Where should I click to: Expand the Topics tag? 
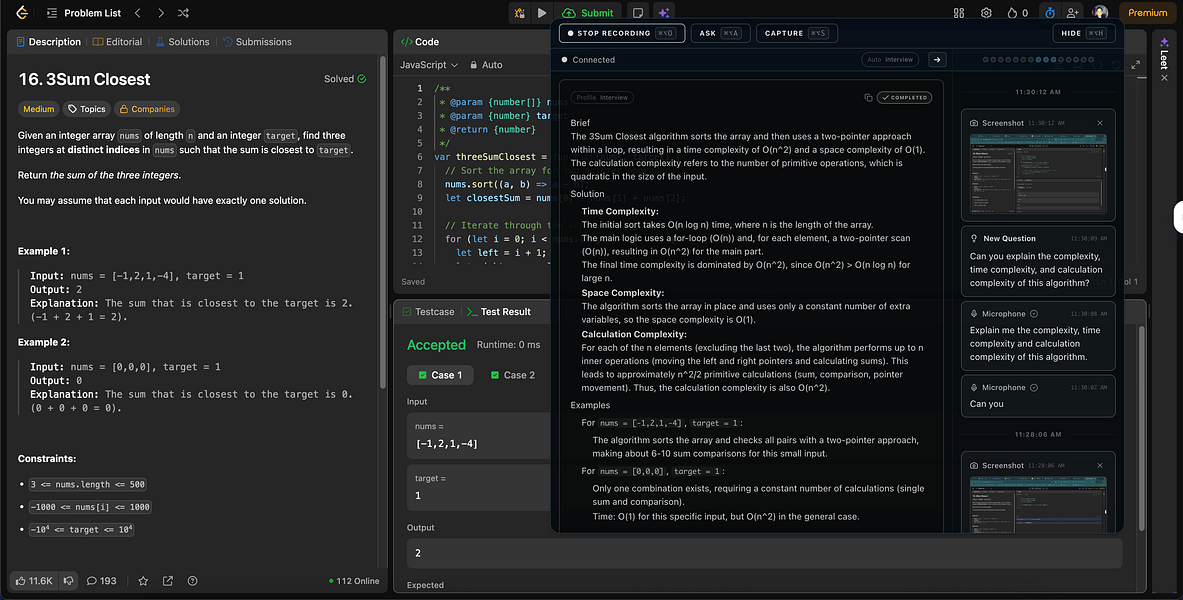point(87,109)
